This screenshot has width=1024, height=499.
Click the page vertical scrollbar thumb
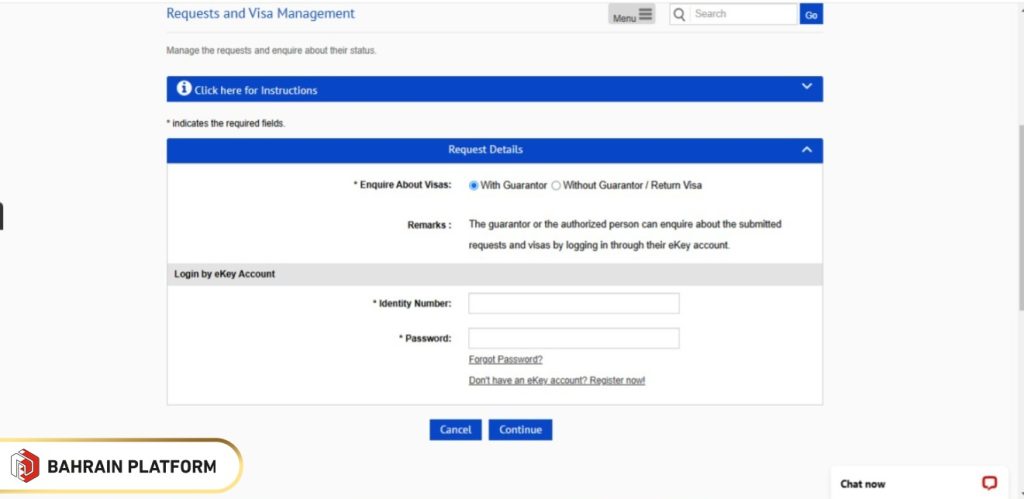[1021, 216]
